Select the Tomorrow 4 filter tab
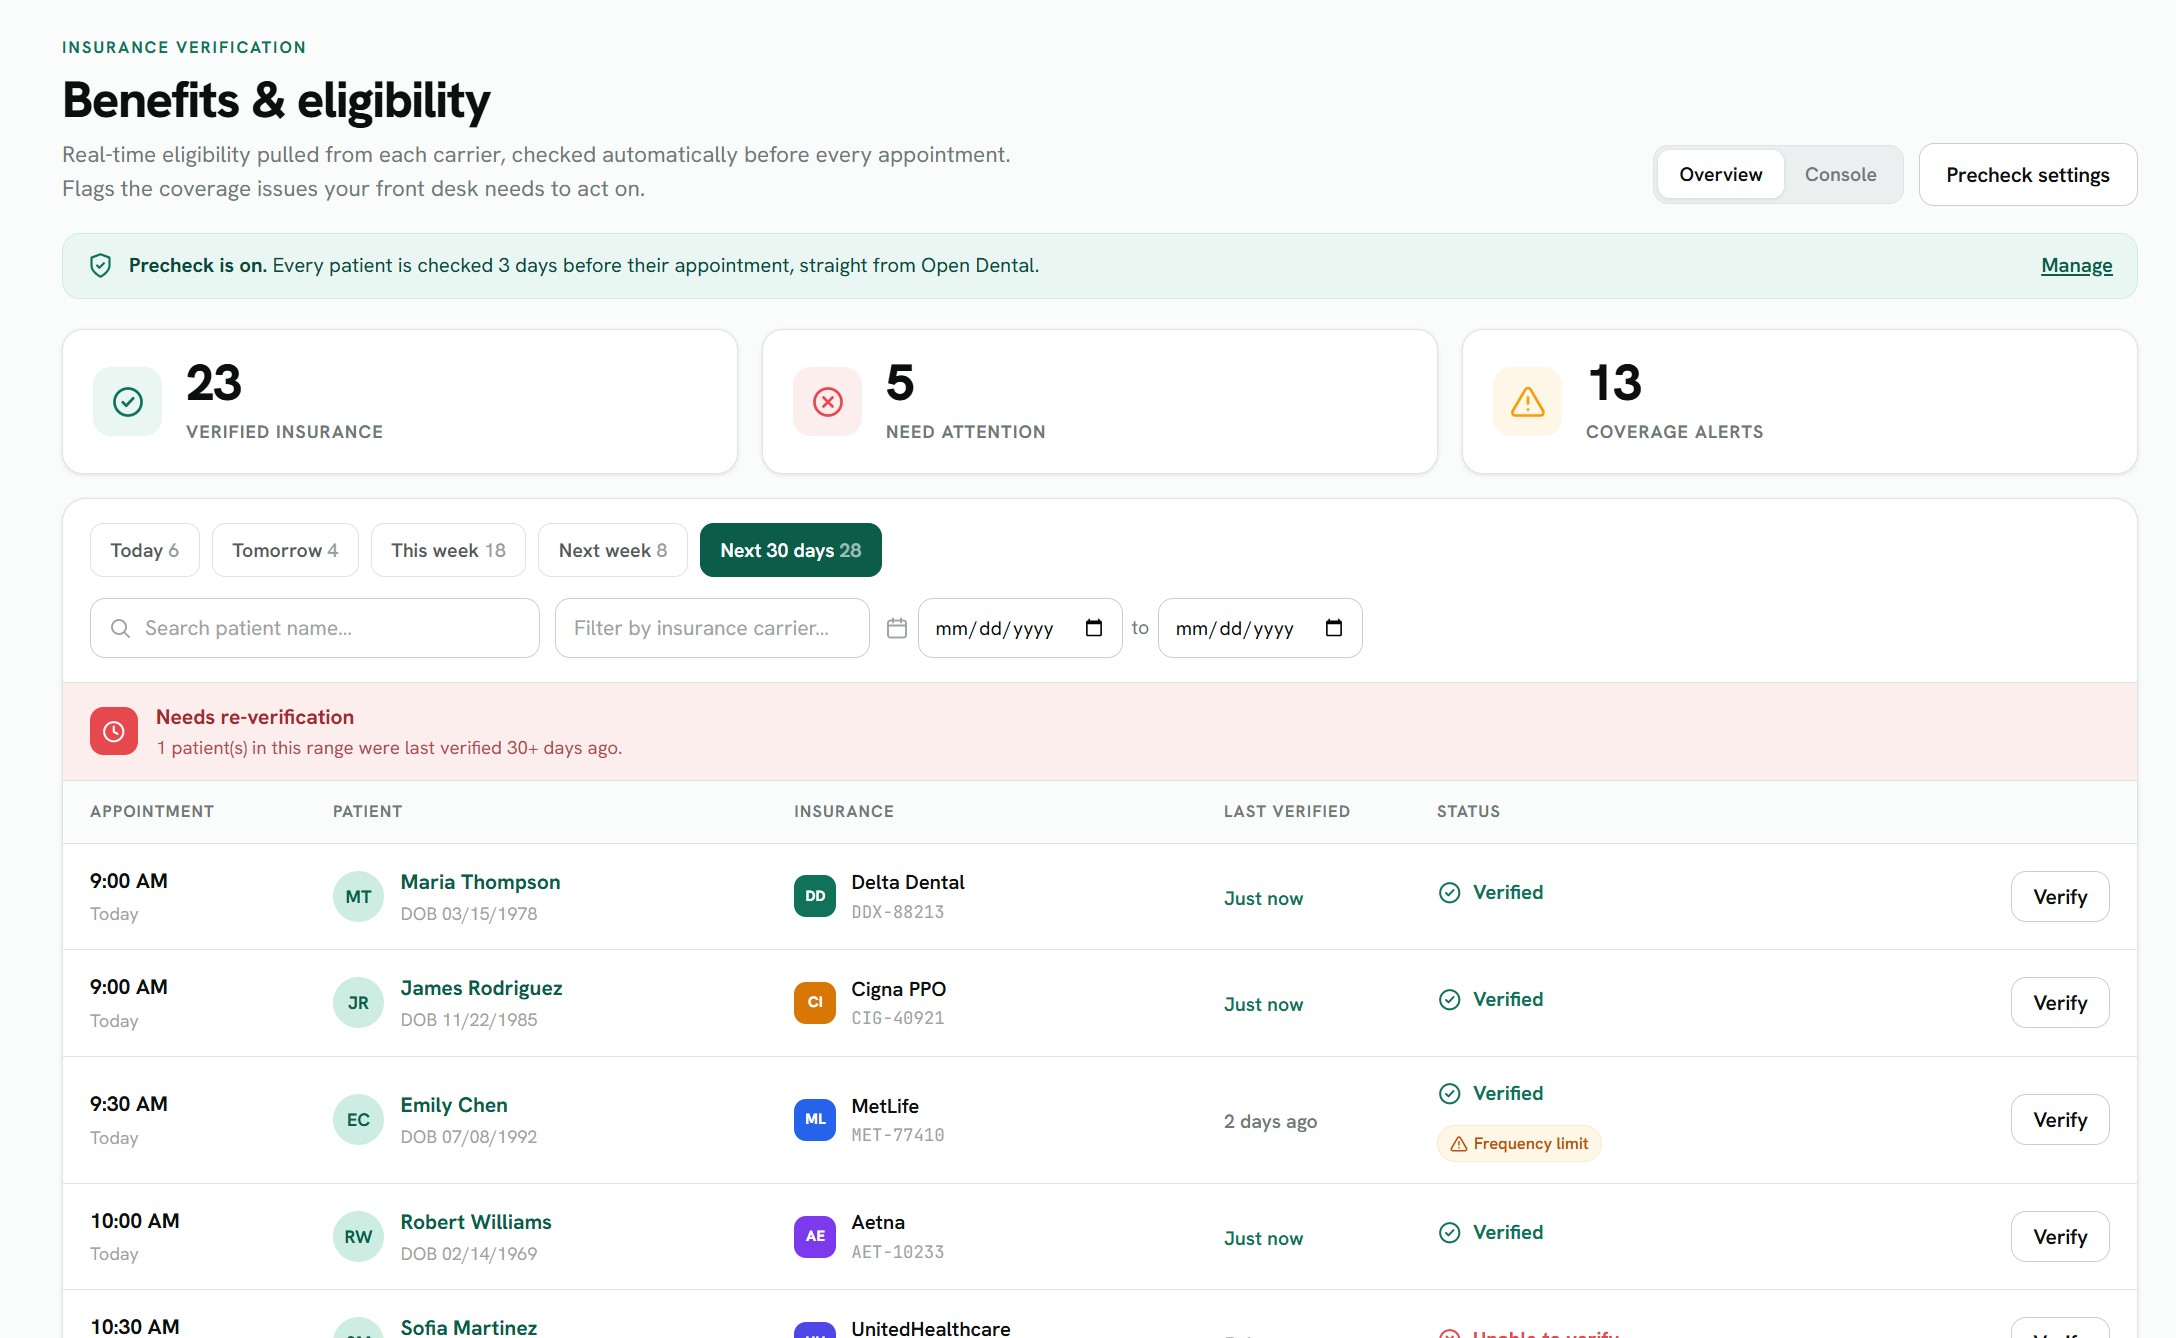Viewport: 2176px width, 1338px height. (x=285, y=550)
